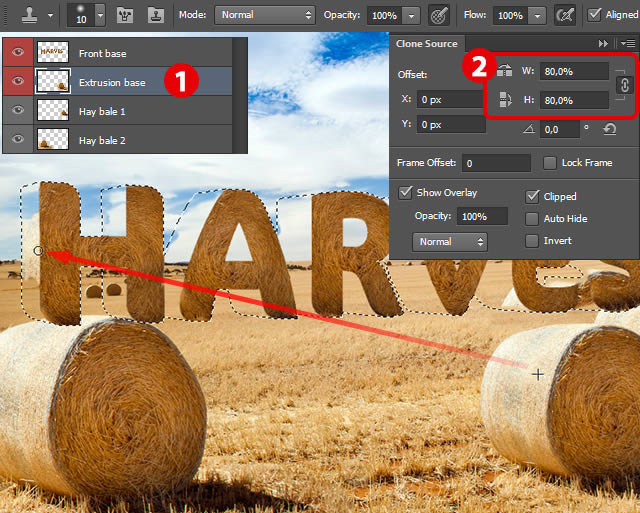Hide the Extrusion base layer
Screen dimensions: 640x513
click(18, 81)
